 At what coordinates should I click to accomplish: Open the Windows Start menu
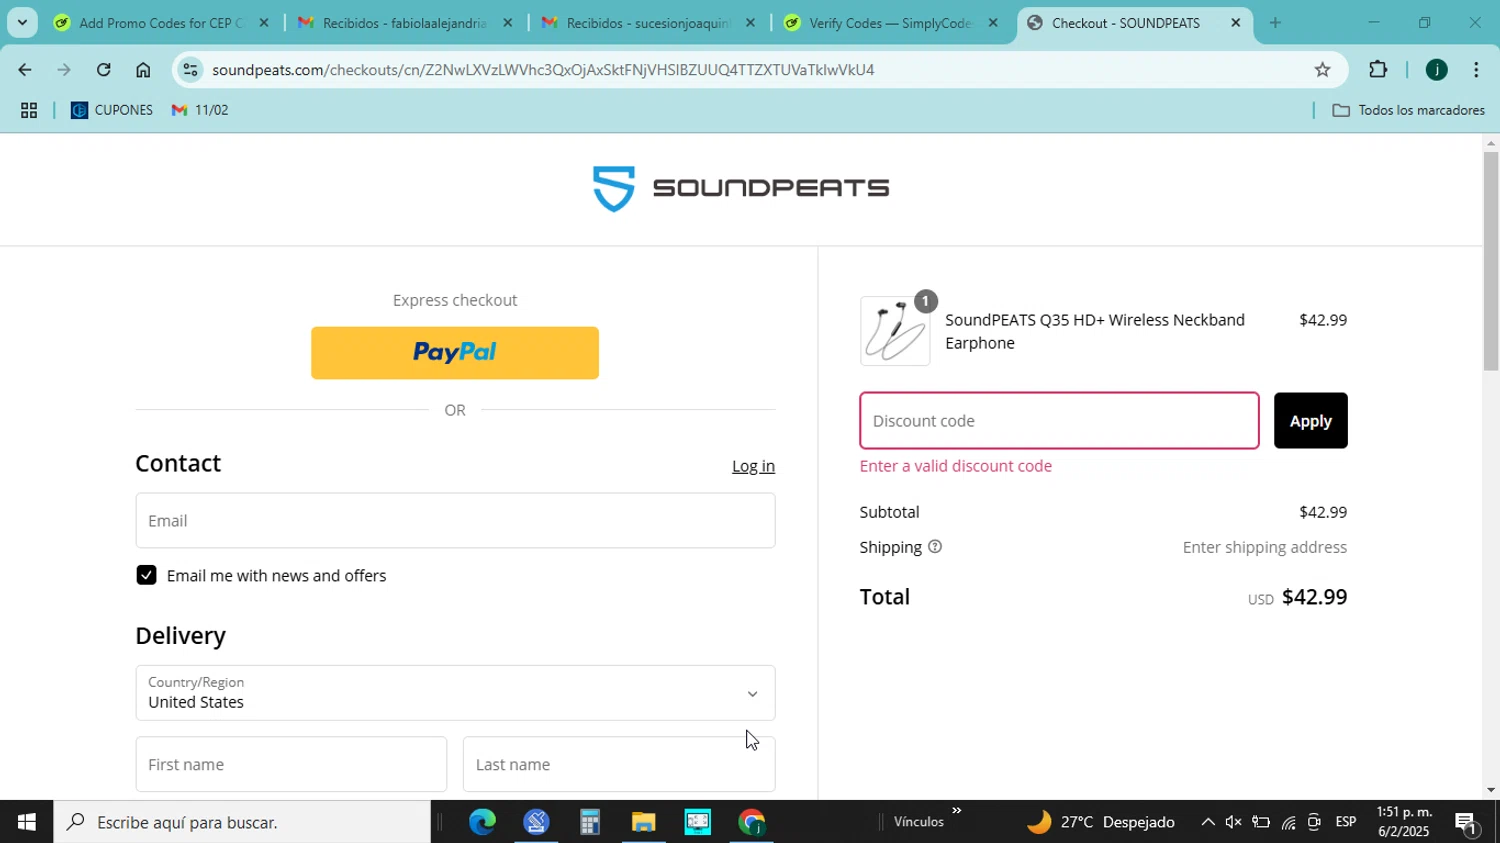click(x=26, y=822)
